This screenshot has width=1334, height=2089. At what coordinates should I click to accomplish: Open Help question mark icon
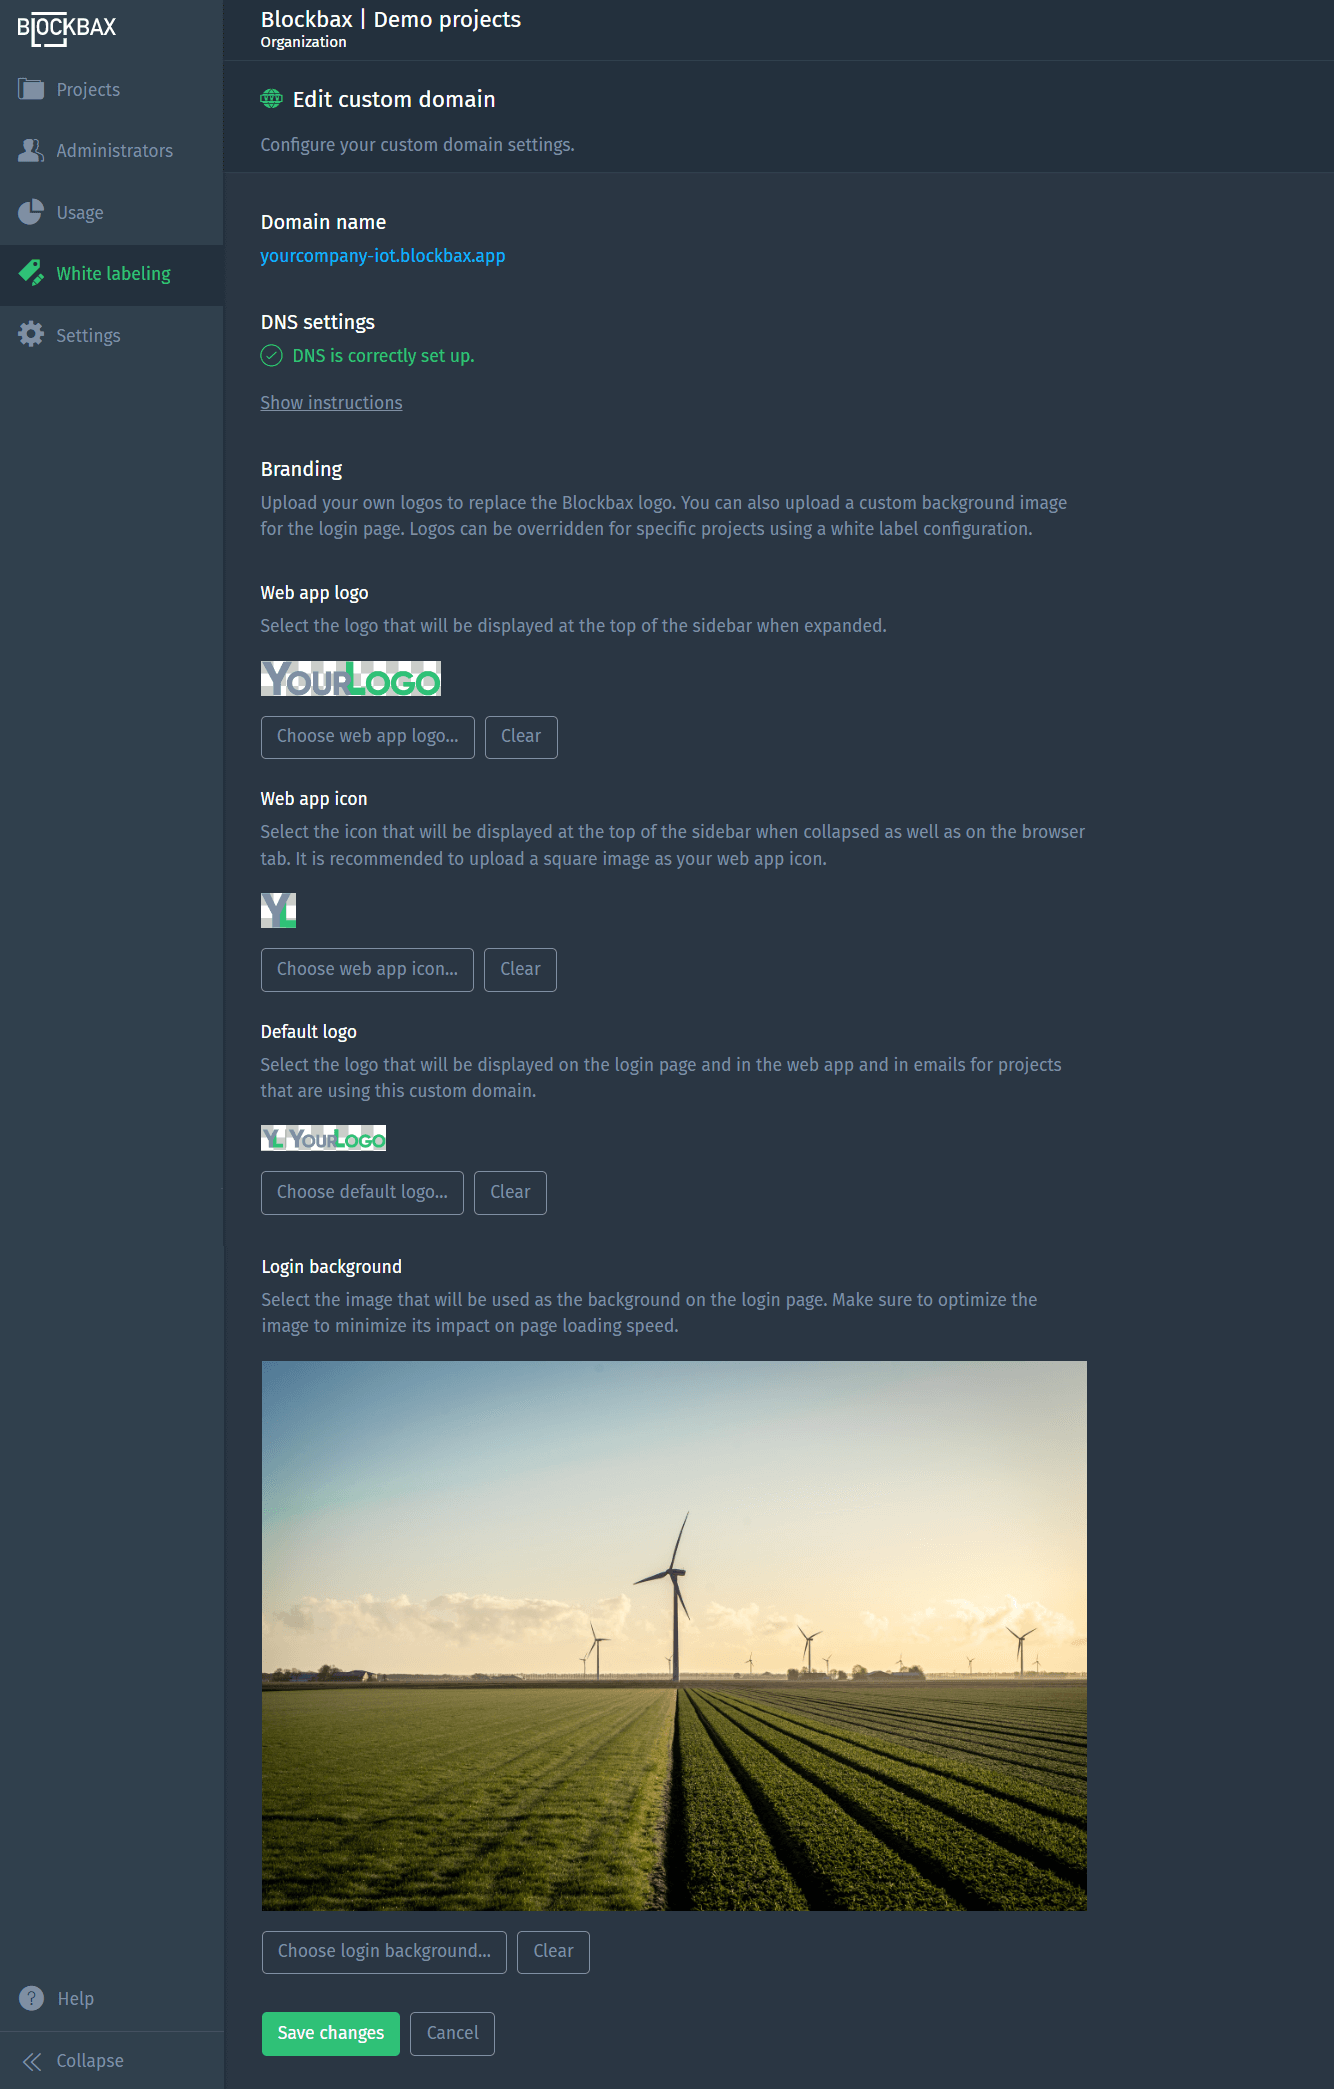click(x=32, y=1998)
